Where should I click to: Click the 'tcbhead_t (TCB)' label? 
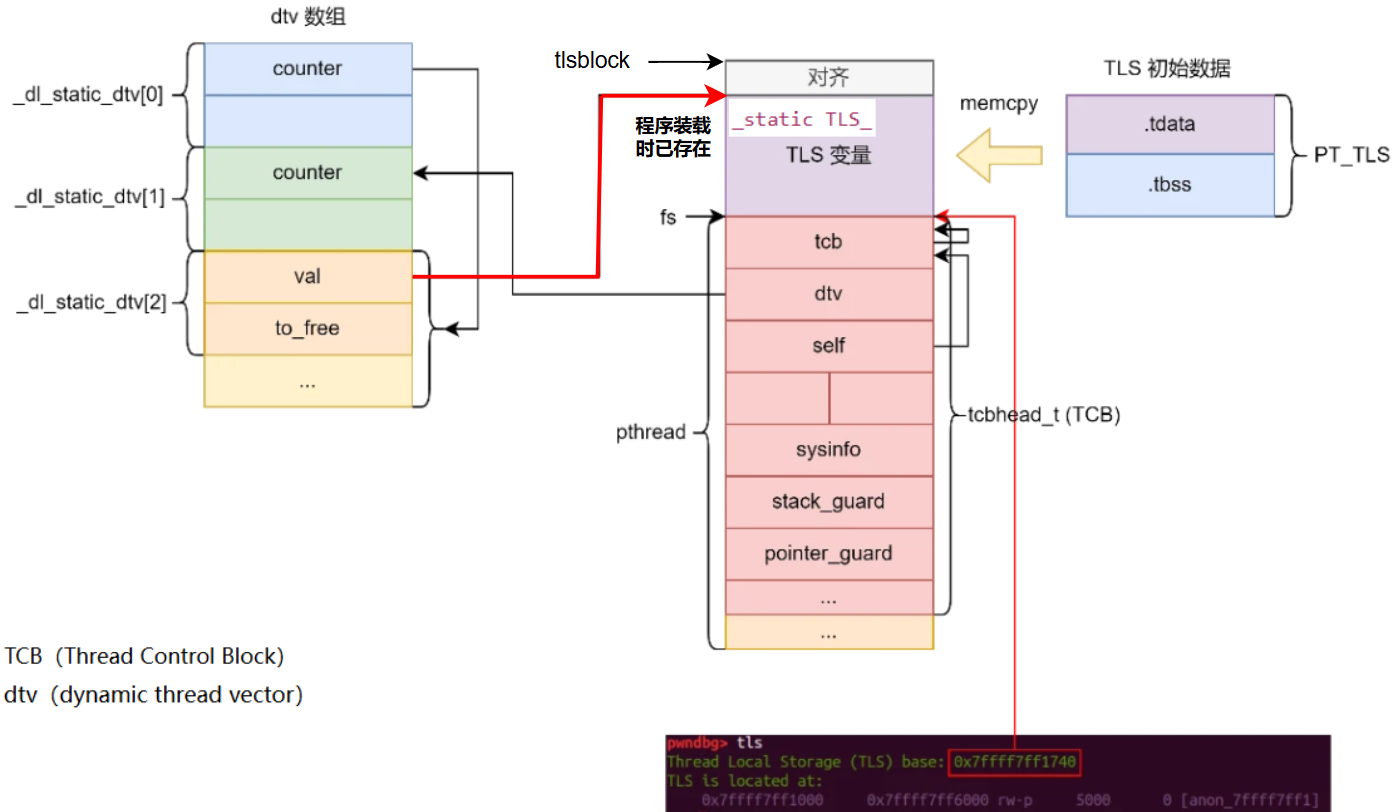pos(1044,415)
